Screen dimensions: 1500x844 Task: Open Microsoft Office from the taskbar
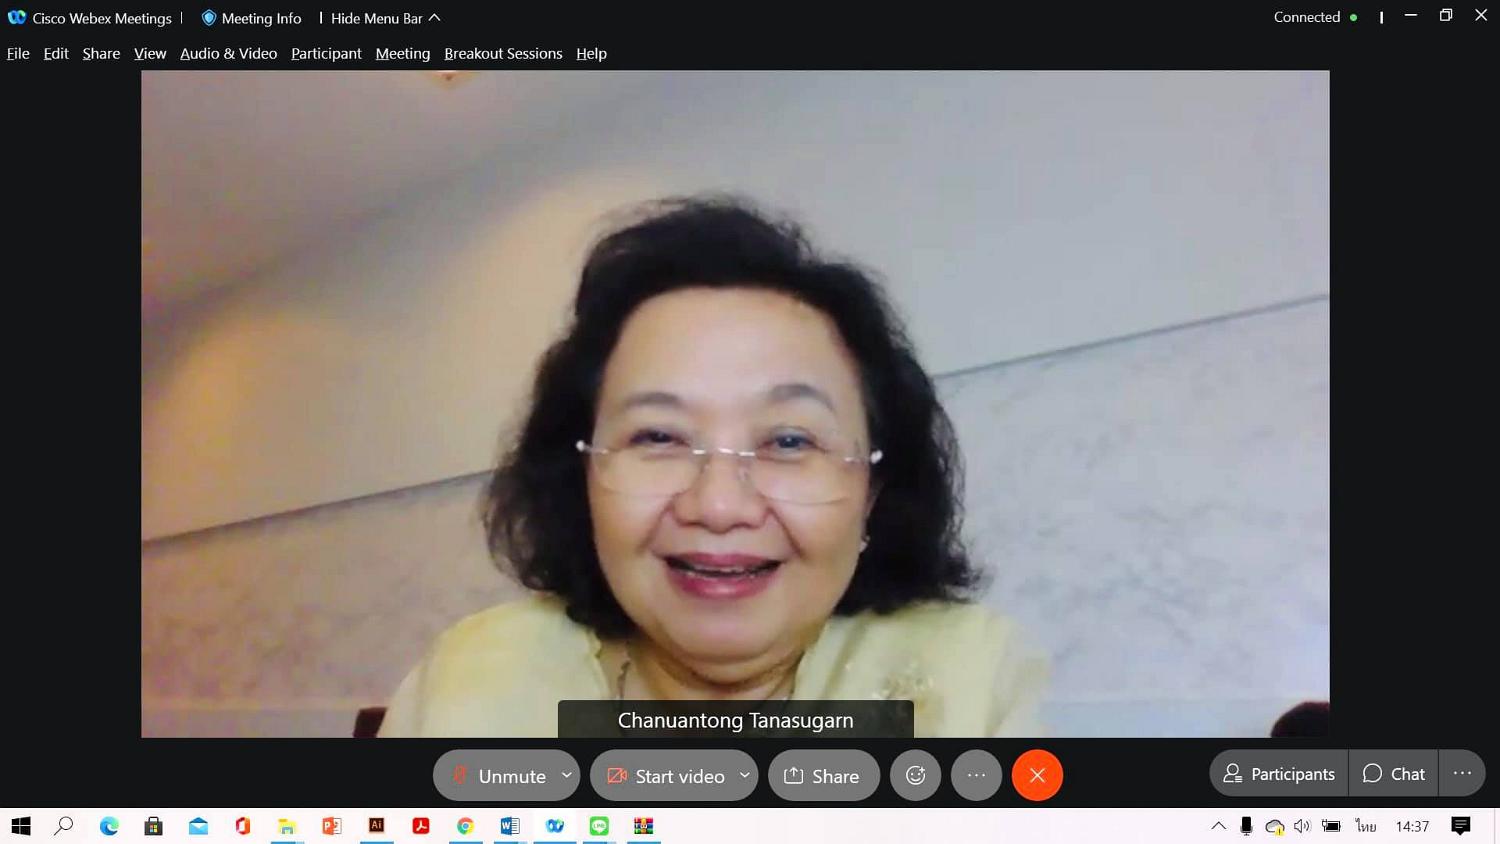[x=242, y=826]
